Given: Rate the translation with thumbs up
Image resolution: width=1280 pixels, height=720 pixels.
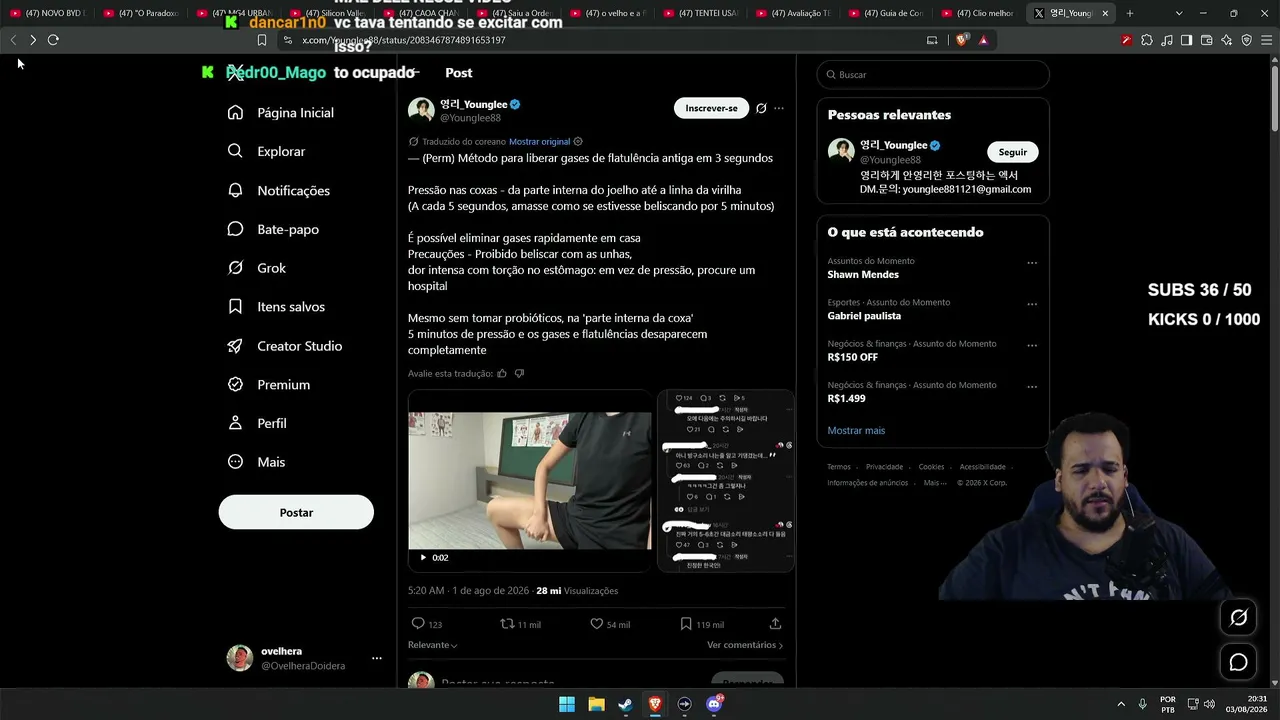Looking at the screenshot, I should (x=502, y=374).
